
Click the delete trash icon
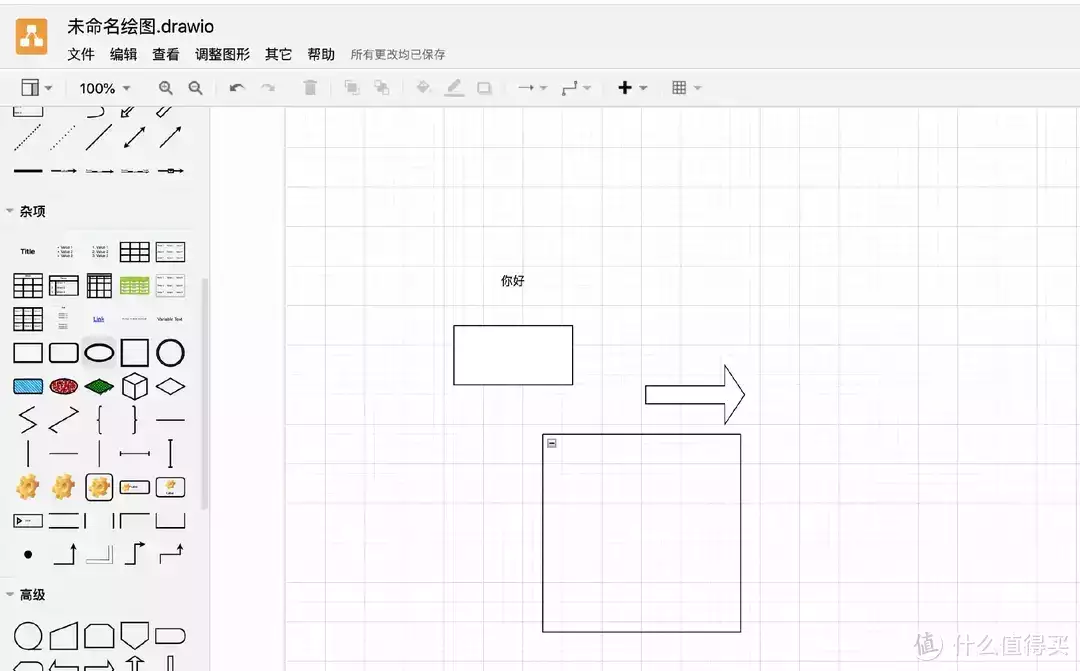tap(310, 87)
